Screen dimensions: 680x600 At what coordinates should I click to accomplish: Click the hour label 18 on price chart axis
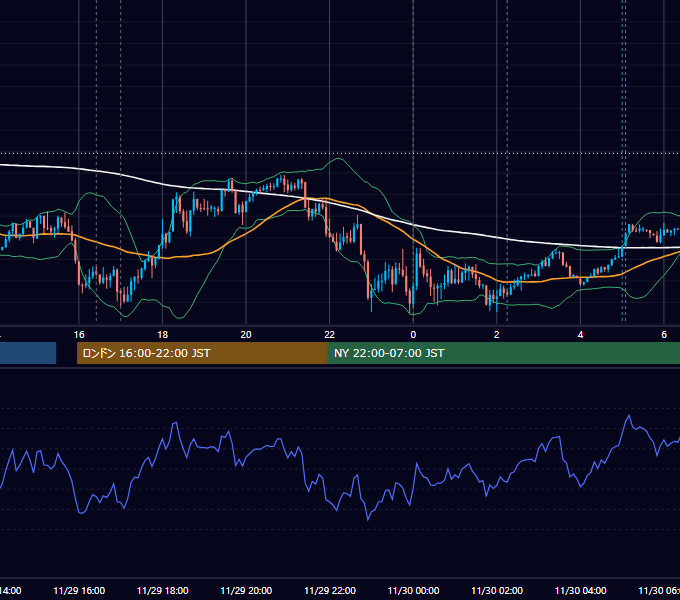163,335
